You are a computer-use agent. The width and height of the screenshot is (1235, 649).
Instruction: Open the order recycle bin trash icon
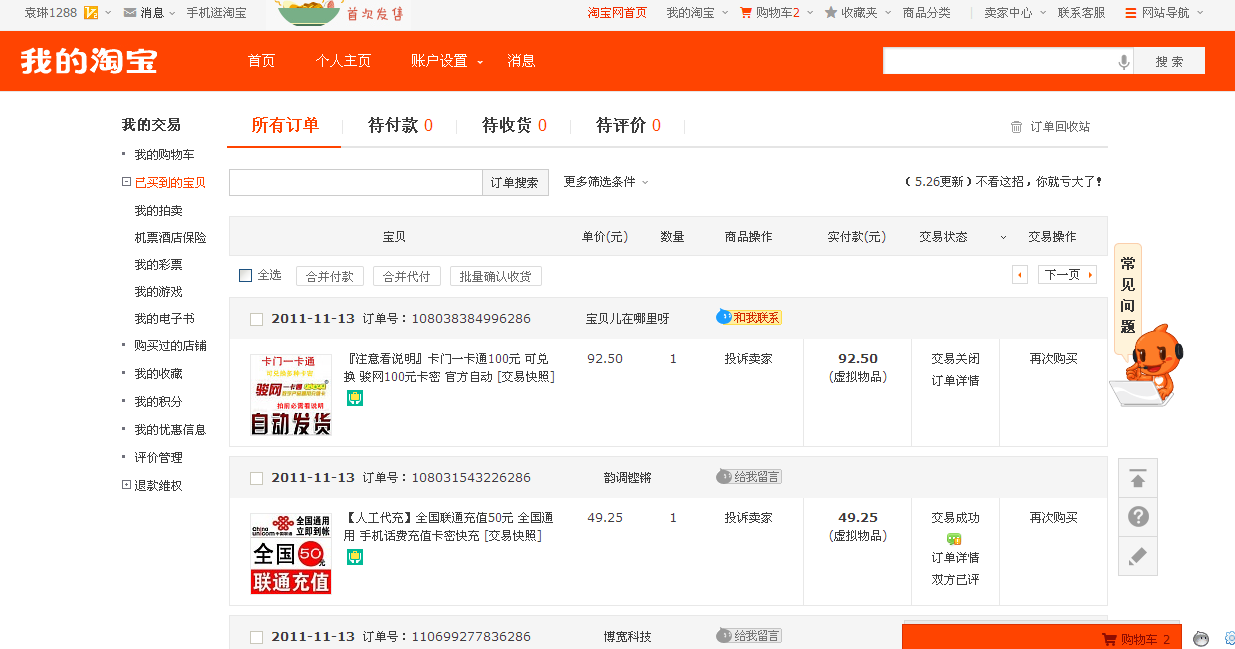coord(1016,127)
